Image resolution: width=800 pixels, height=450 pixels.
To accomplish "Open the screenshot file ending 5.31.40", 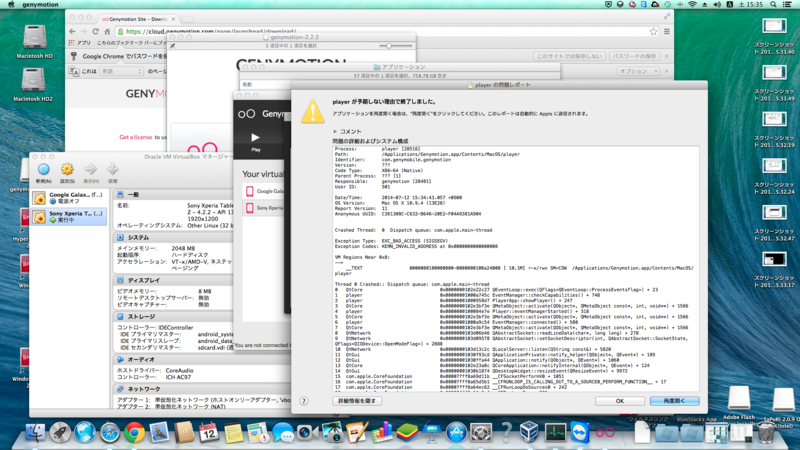I will click(x=774, y=36).
